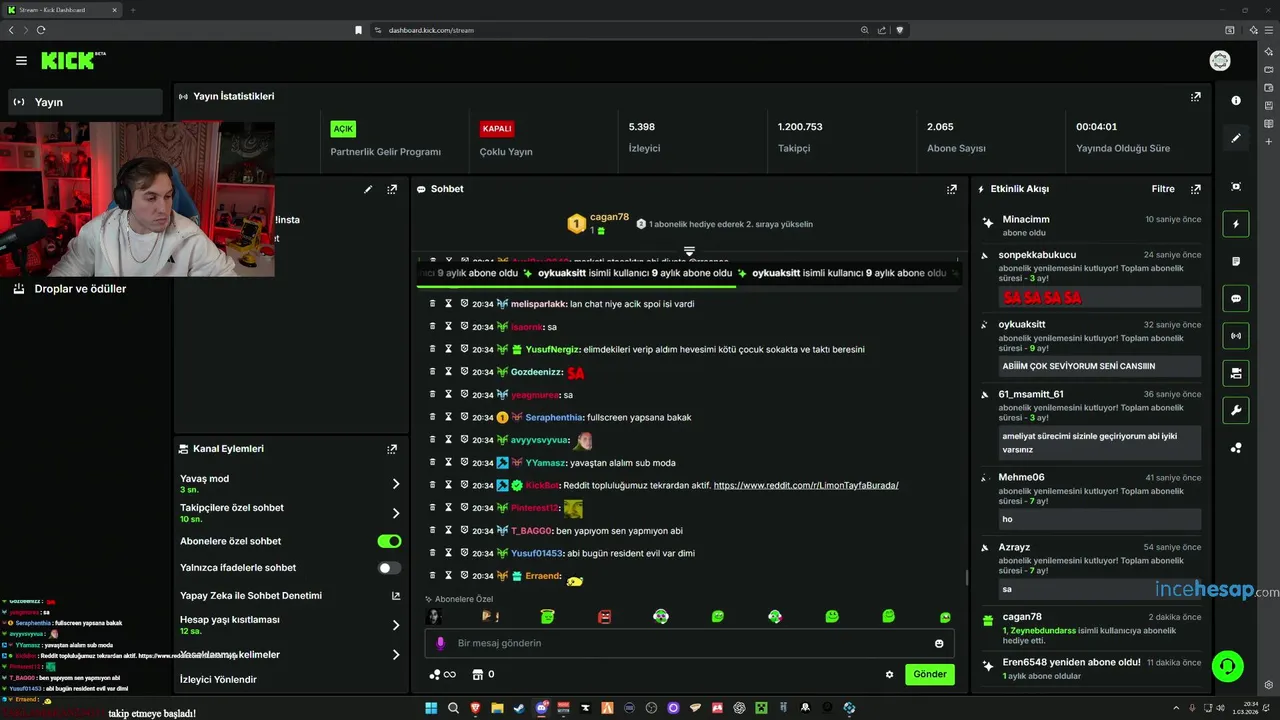This screenshot has height=720, width=1280.
Task: Click the purple microphone icon in message box
Action: [x=440, y=643]
